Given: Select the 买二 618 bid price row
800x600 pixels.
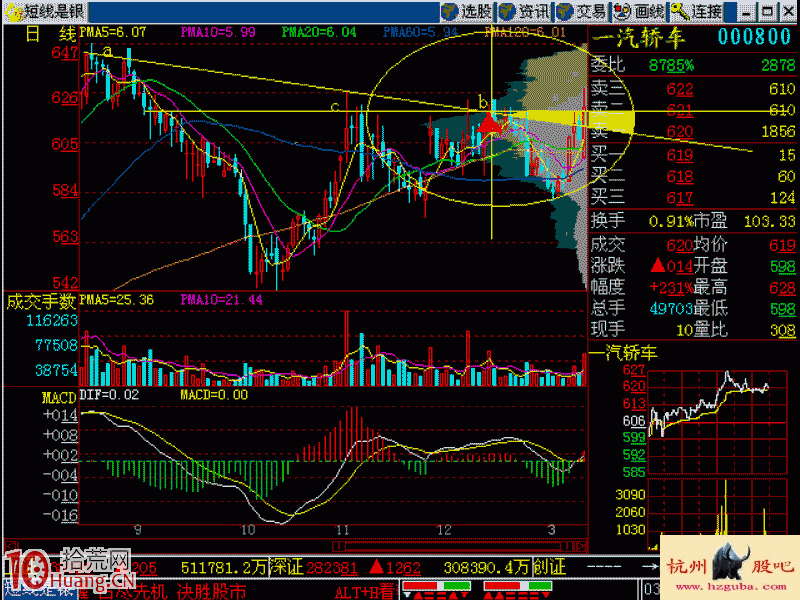Looking at the screenshot, I should point(692,177).
